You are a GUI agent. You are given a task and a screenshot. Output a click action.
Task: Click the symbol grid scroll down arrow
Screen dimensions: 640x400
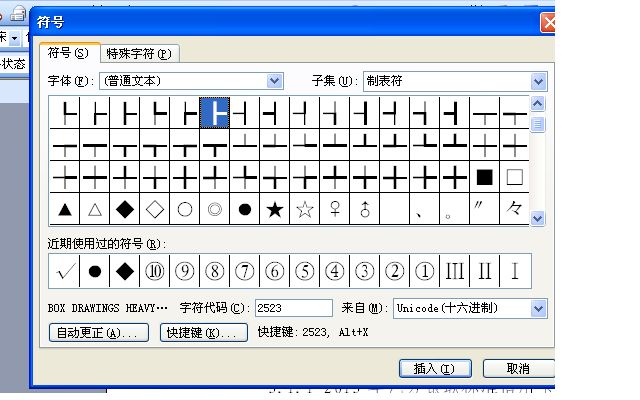[538, 218]
